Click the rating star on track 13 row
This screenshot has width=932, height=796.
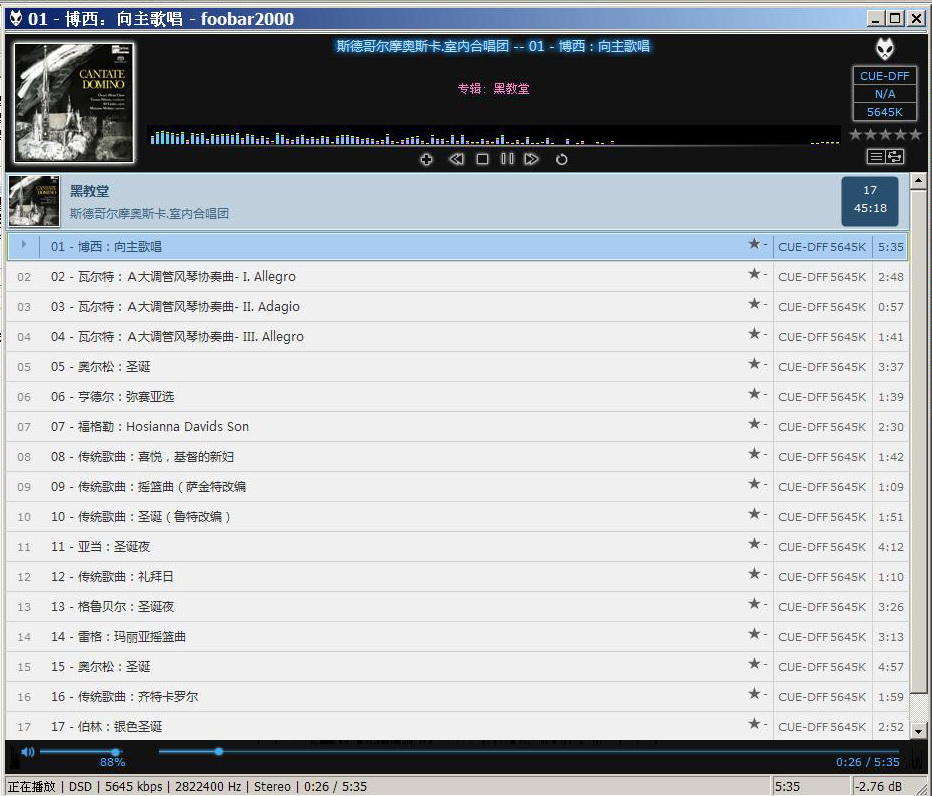click(754, 603)
